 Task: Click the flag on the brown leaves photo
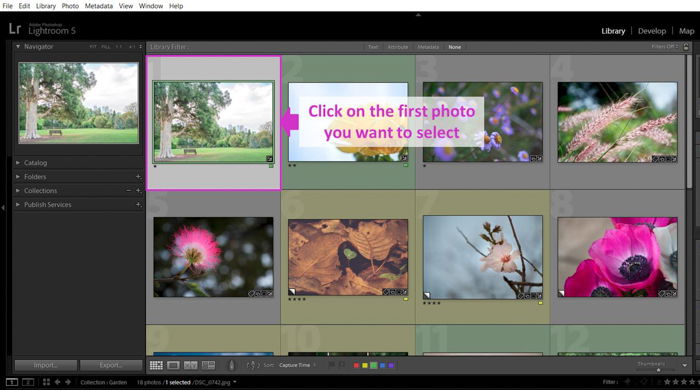pyautogui.click(x=292, y=292)
